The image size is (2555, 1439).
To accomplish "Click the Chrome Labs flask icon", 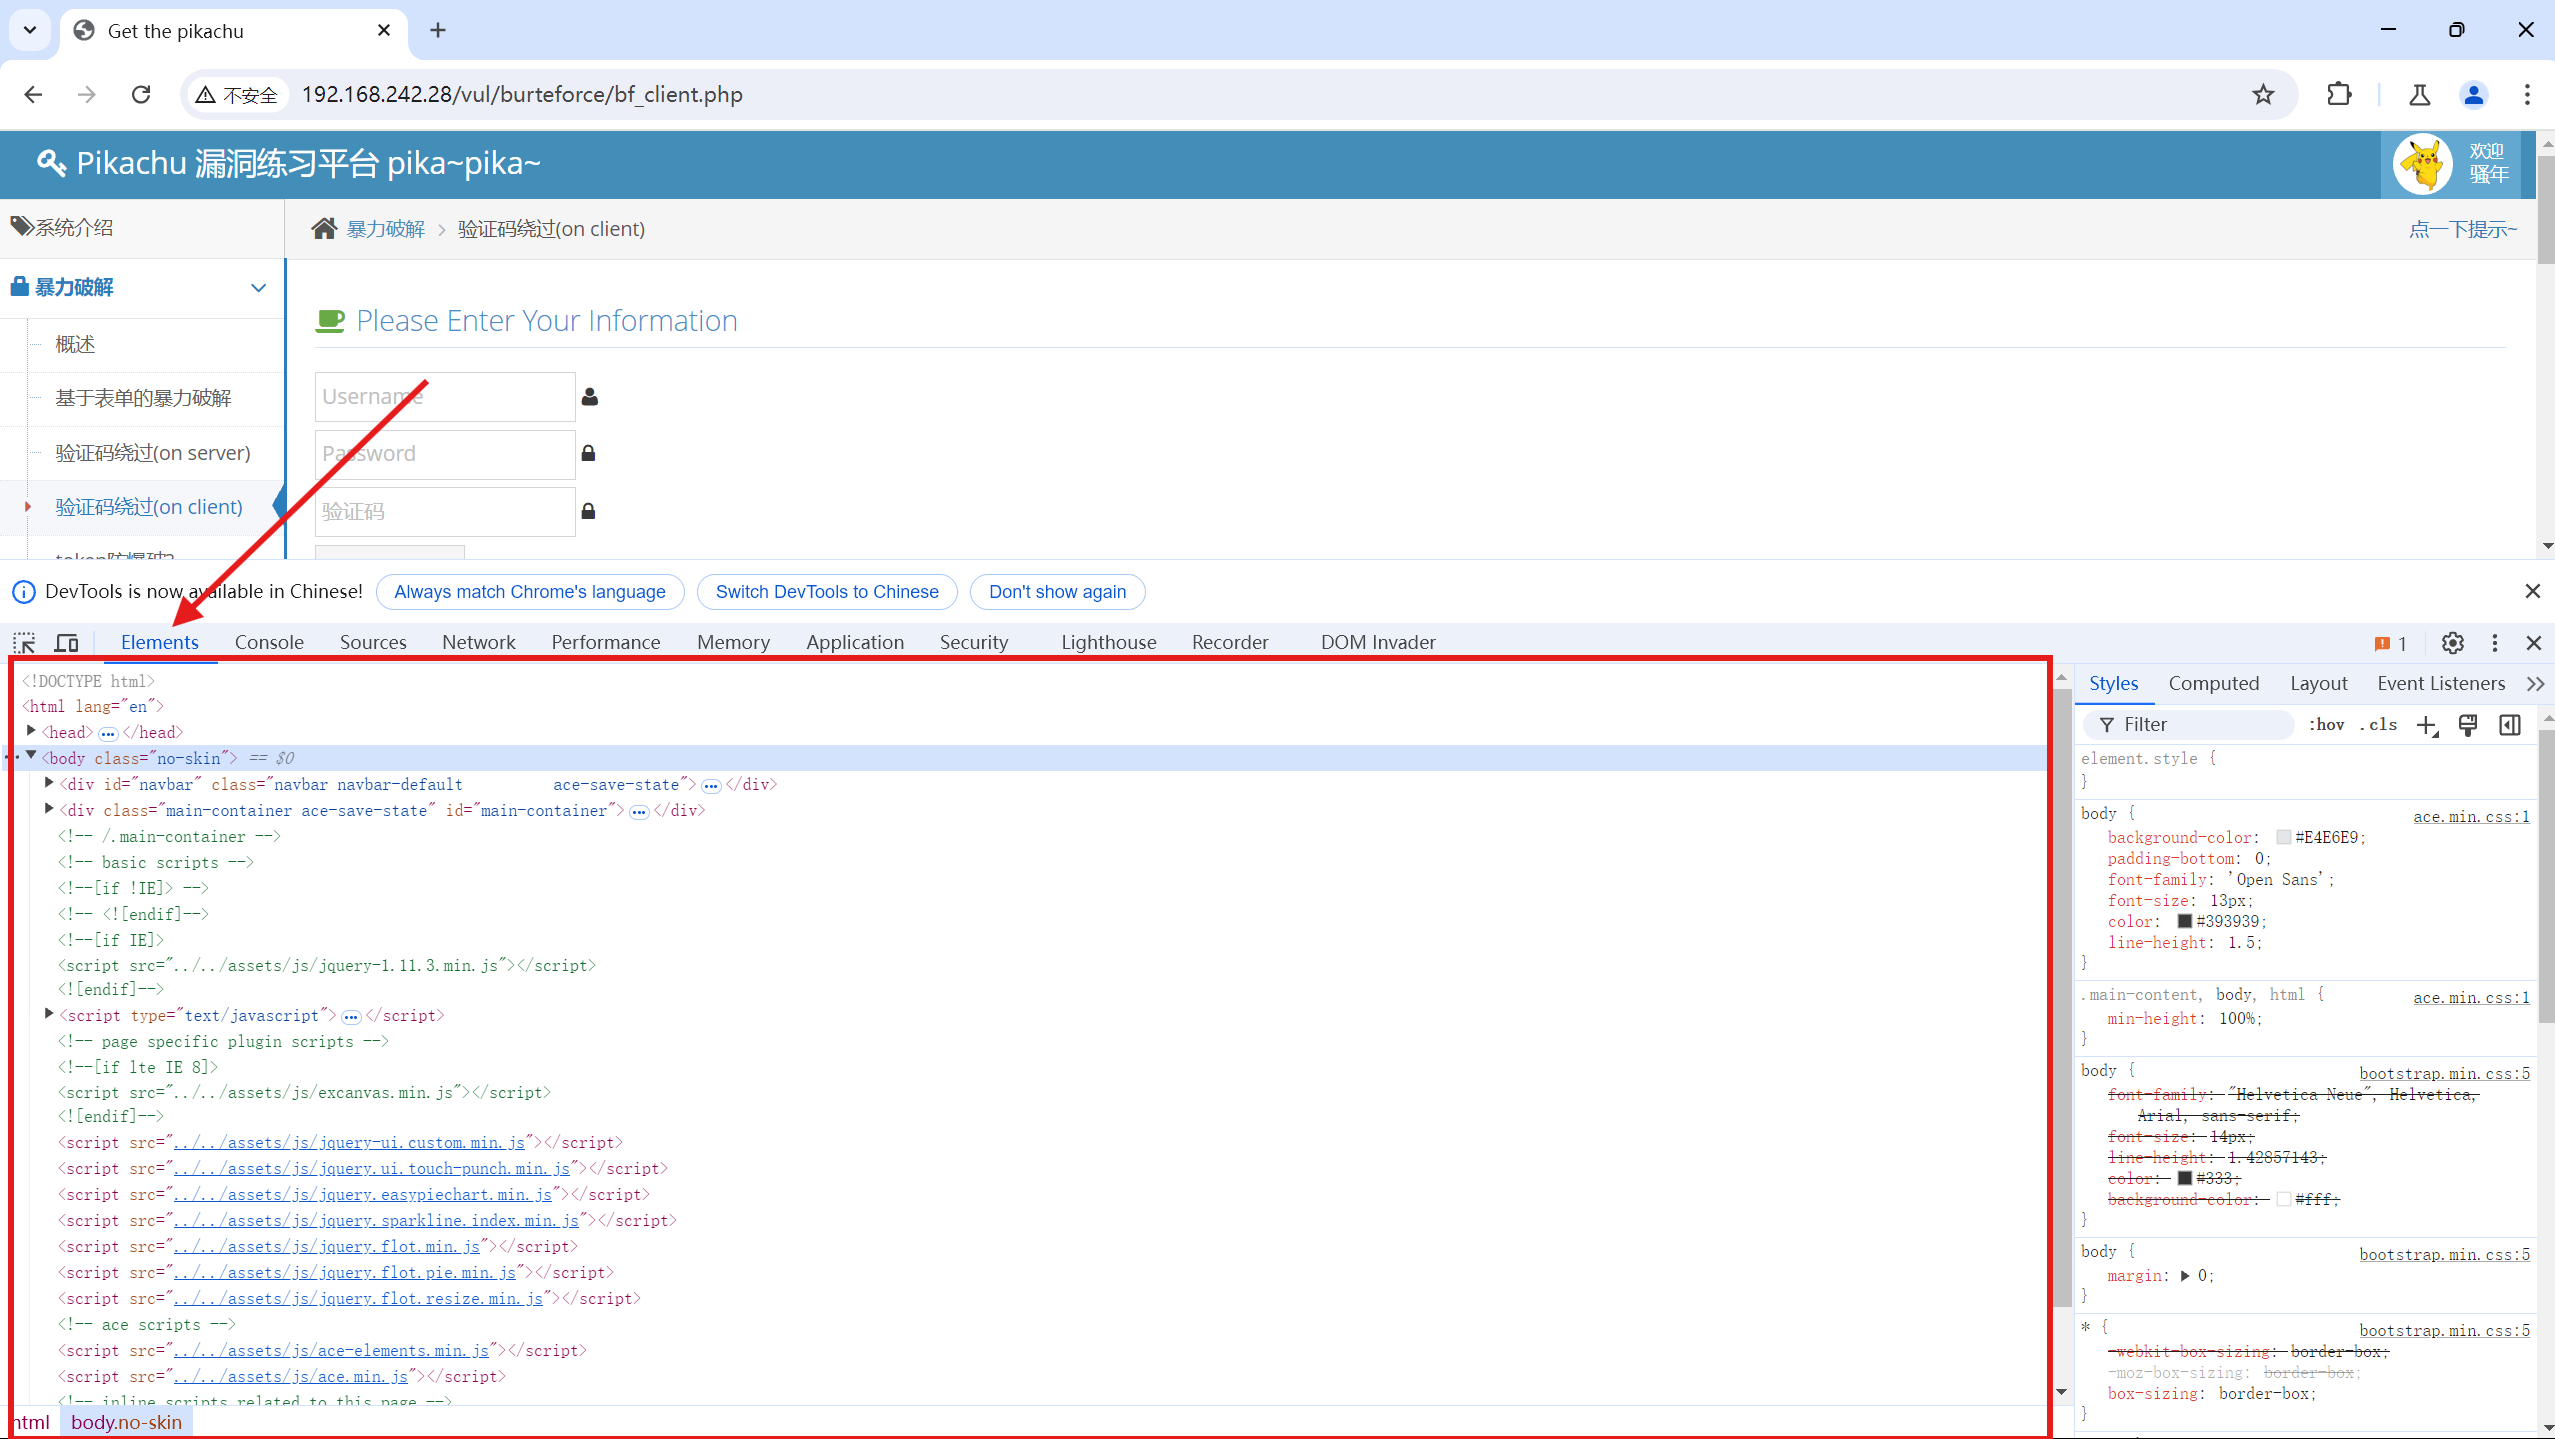I will tap(2419, 95).
